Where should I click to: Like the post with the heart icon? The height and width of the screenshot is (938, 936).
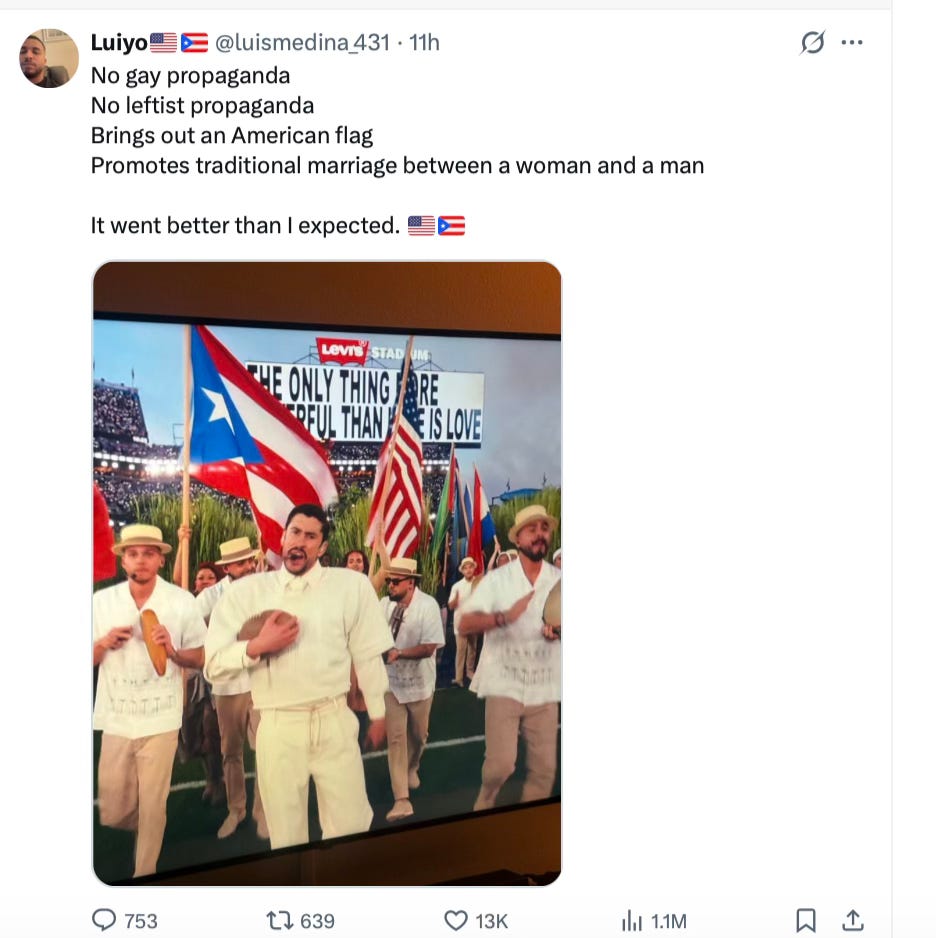coord(456,920)
